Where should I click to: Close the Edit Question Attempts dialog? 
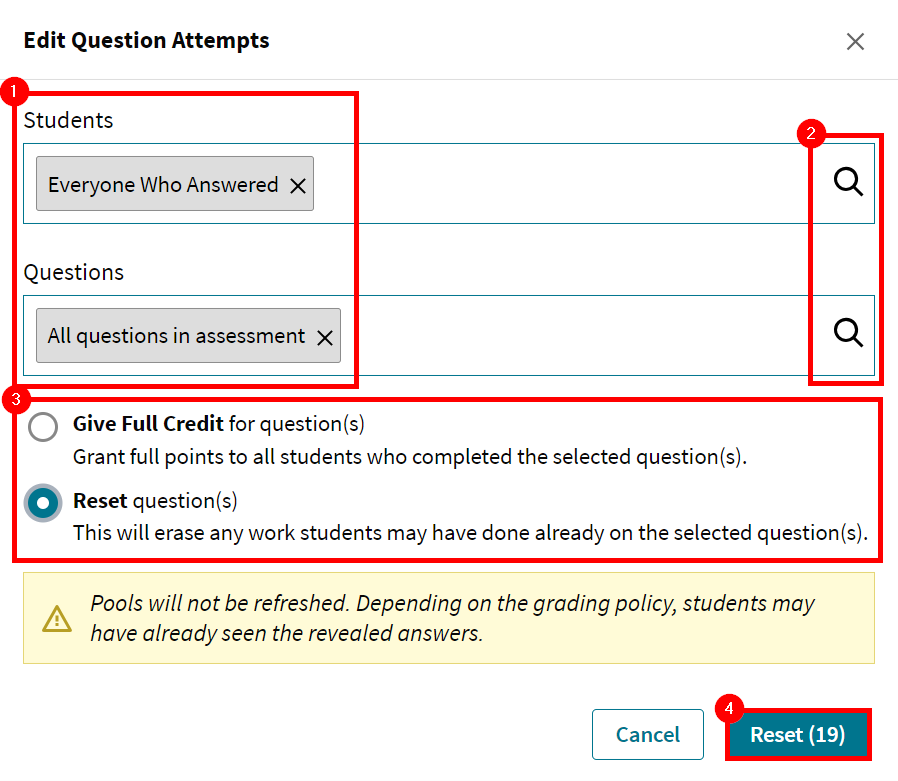[855, 41]
